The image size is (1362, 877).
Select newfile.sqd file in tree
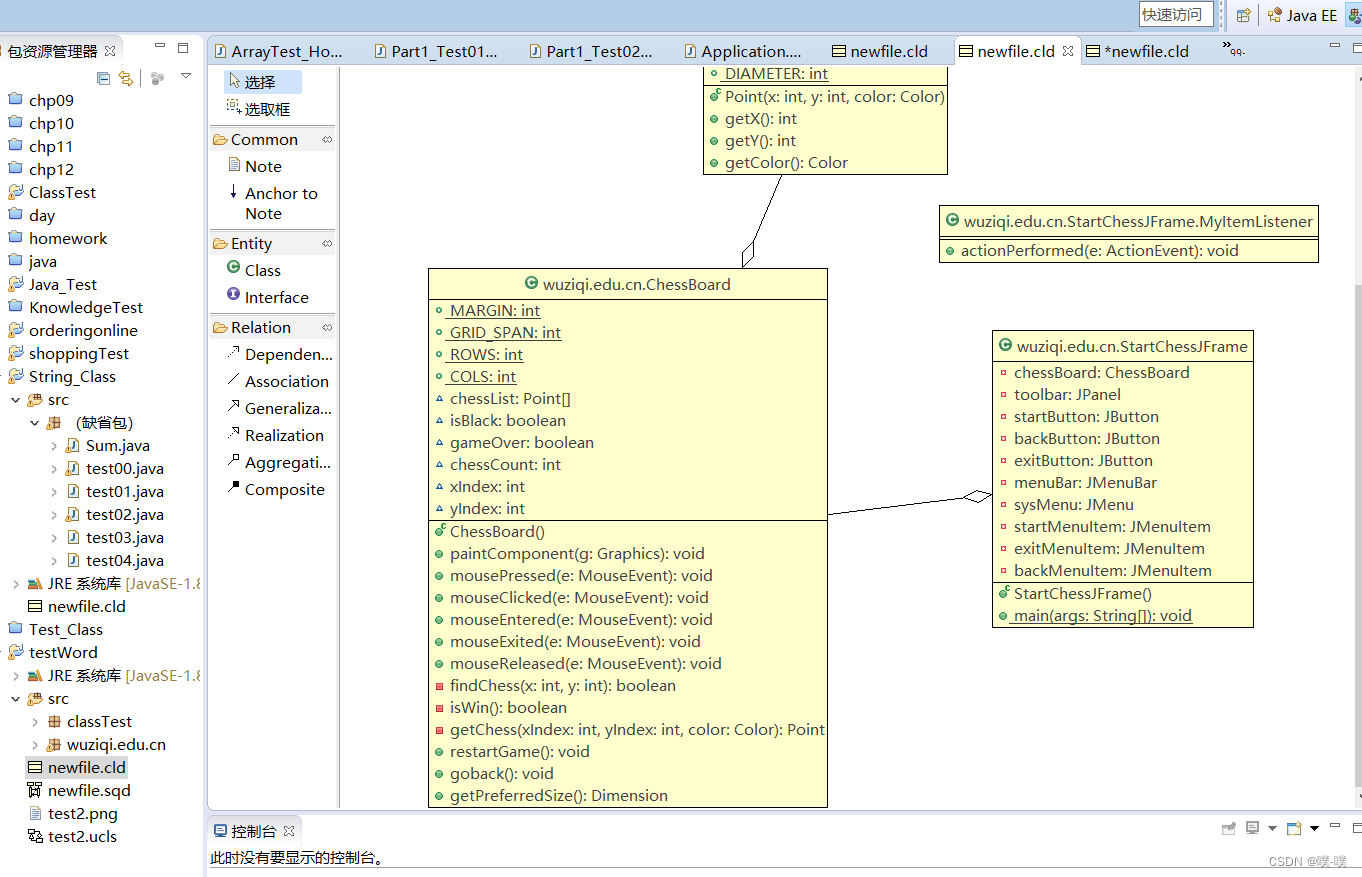tap(78, 790)
